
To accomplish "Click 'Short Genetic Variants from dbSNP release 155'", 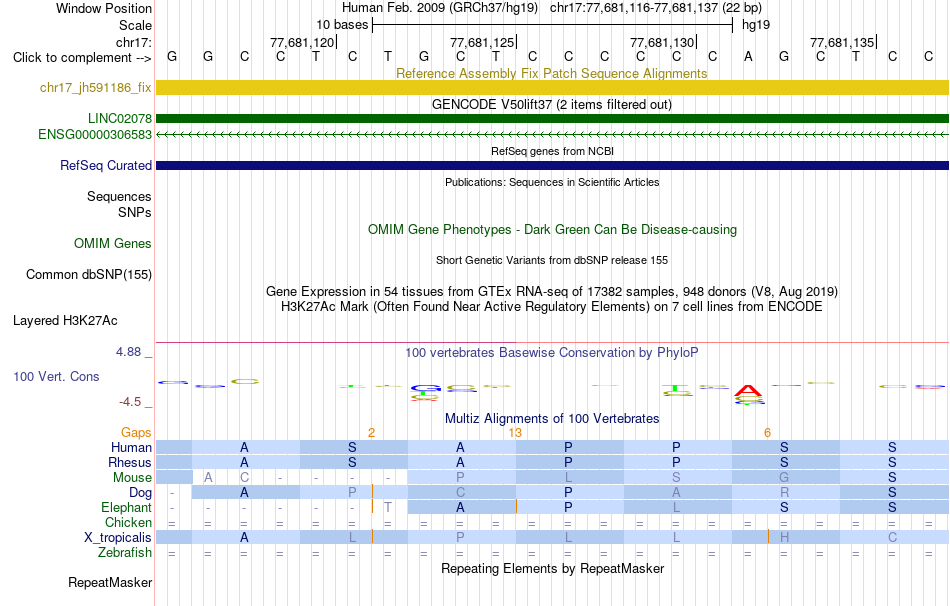I will [x=552, y=260].
